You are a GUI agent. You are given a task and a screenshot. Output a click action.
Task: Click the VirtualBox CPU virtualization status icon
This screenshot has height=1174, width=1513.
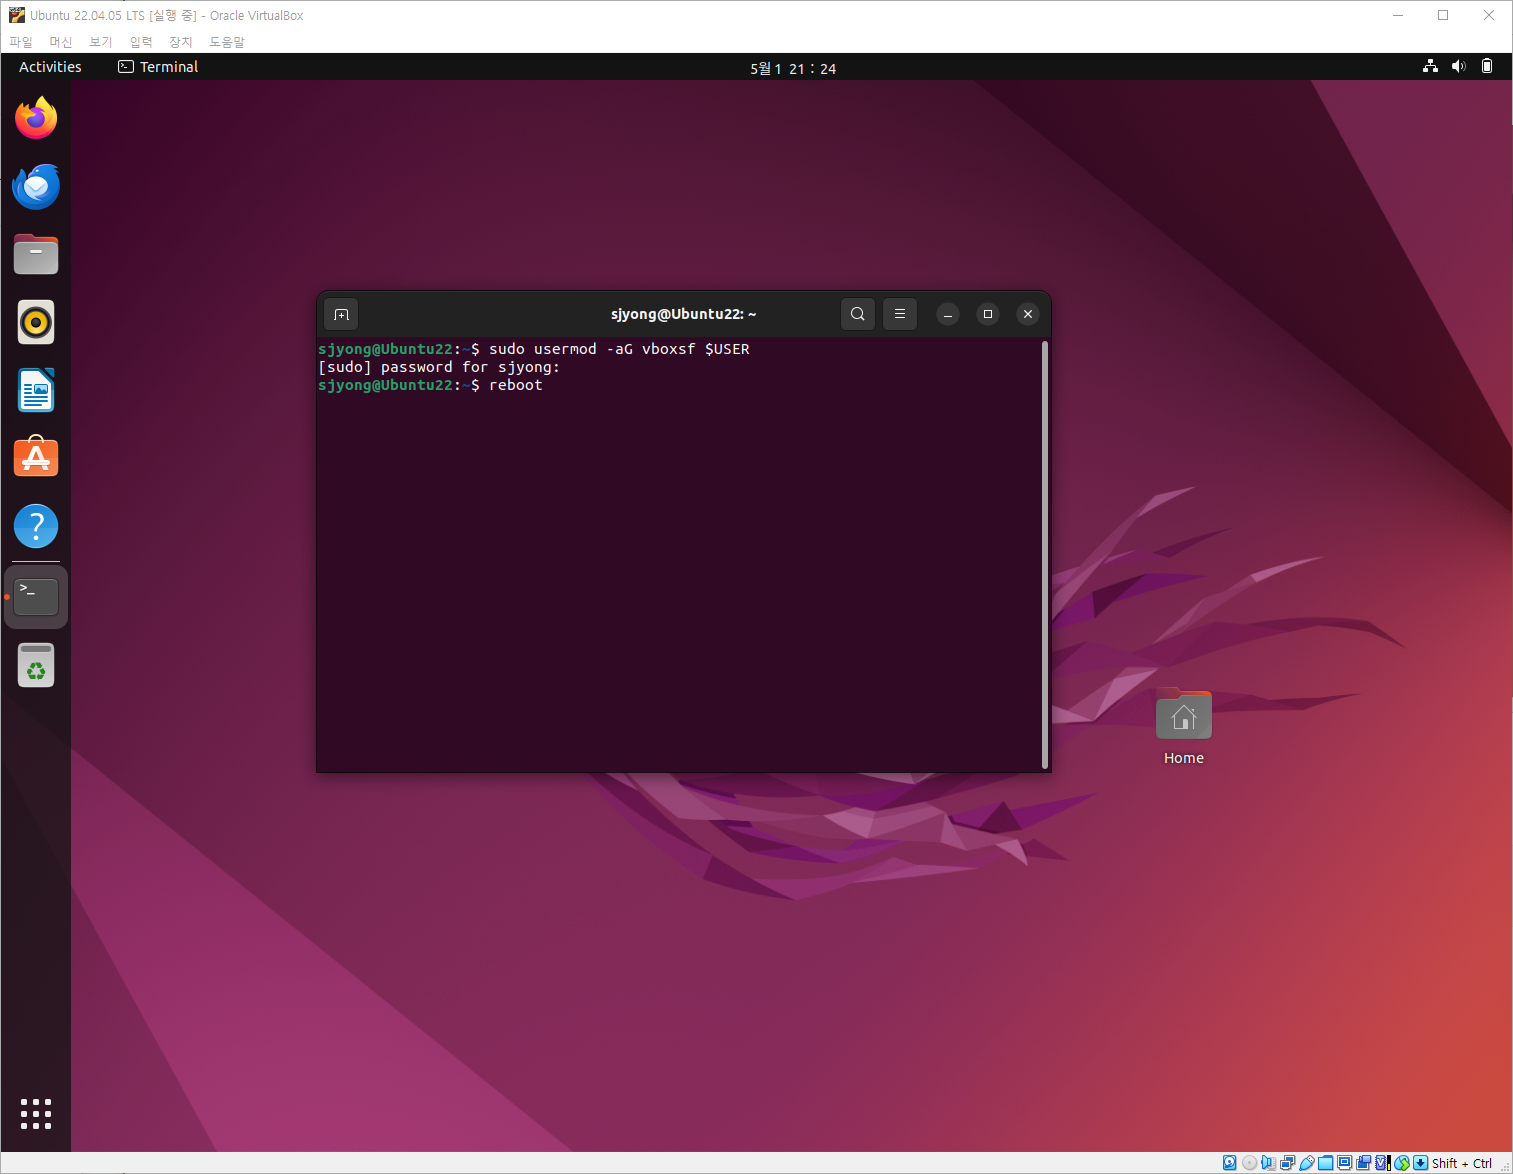point(1382,1163)
